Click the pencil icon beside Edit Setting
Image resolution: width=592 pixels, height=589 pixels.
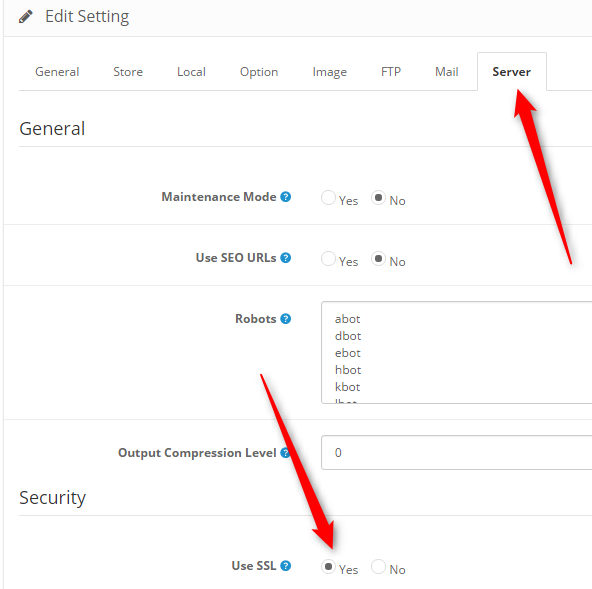coord(26,17)
